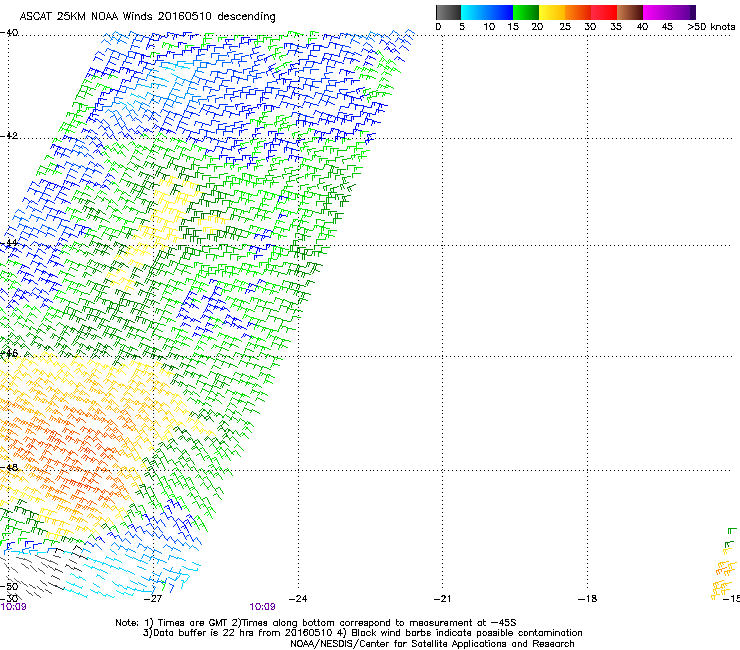
Task: Click the yellow 20-25 knots legend swatch
Action: pos(552,12)
